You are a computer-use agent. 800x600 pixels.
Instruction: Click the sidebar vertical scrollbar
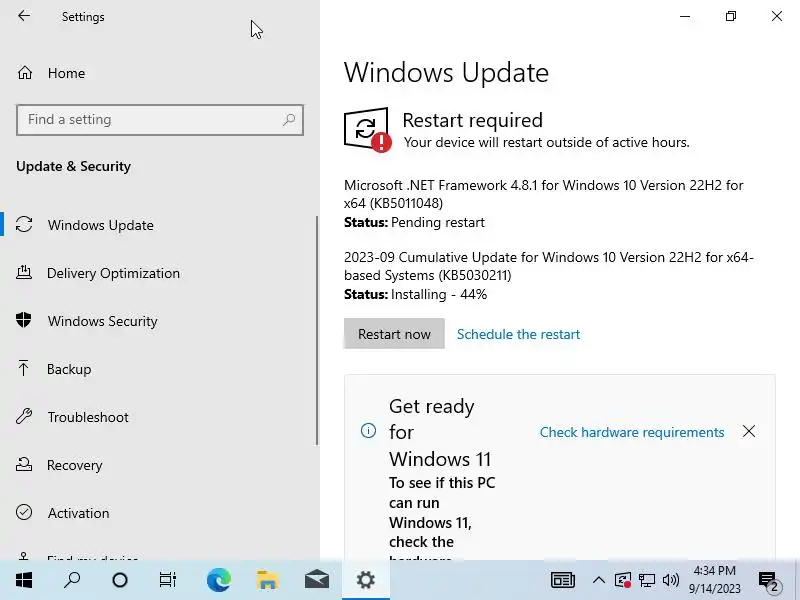[317, 331]
